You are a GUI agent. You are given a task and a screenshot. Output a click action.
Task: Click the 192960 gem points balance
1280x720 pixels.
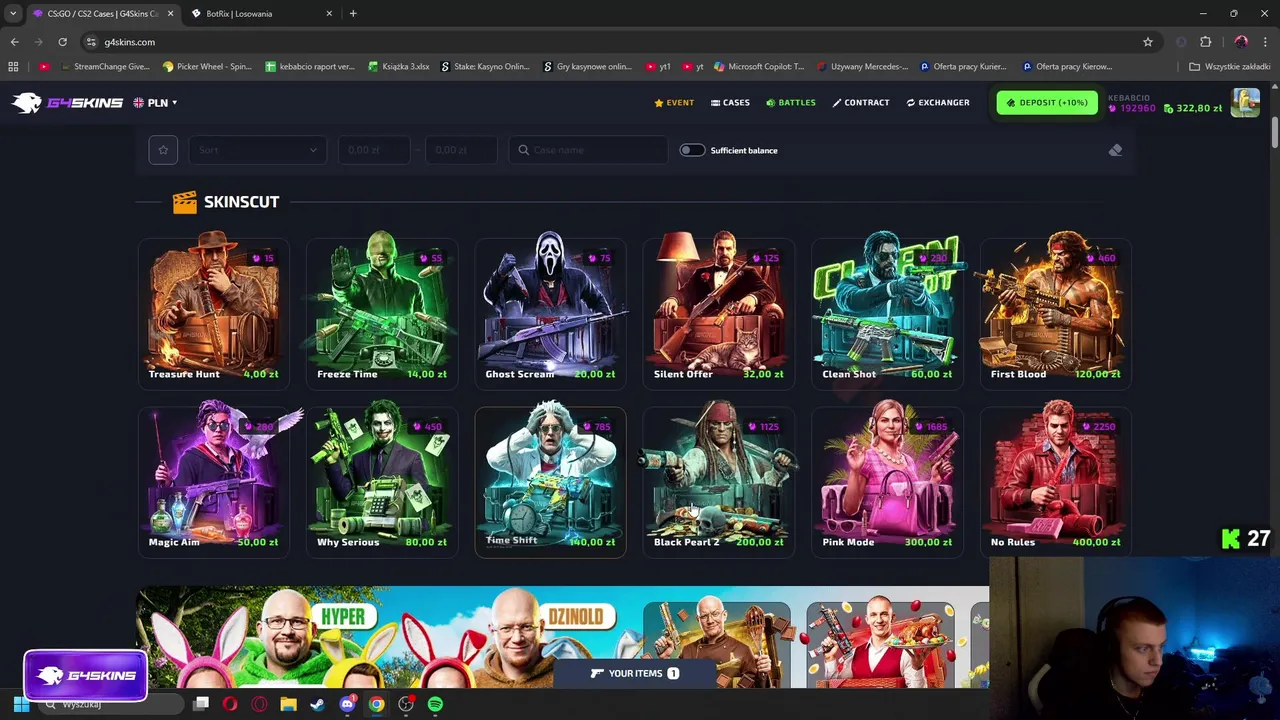1131,108
